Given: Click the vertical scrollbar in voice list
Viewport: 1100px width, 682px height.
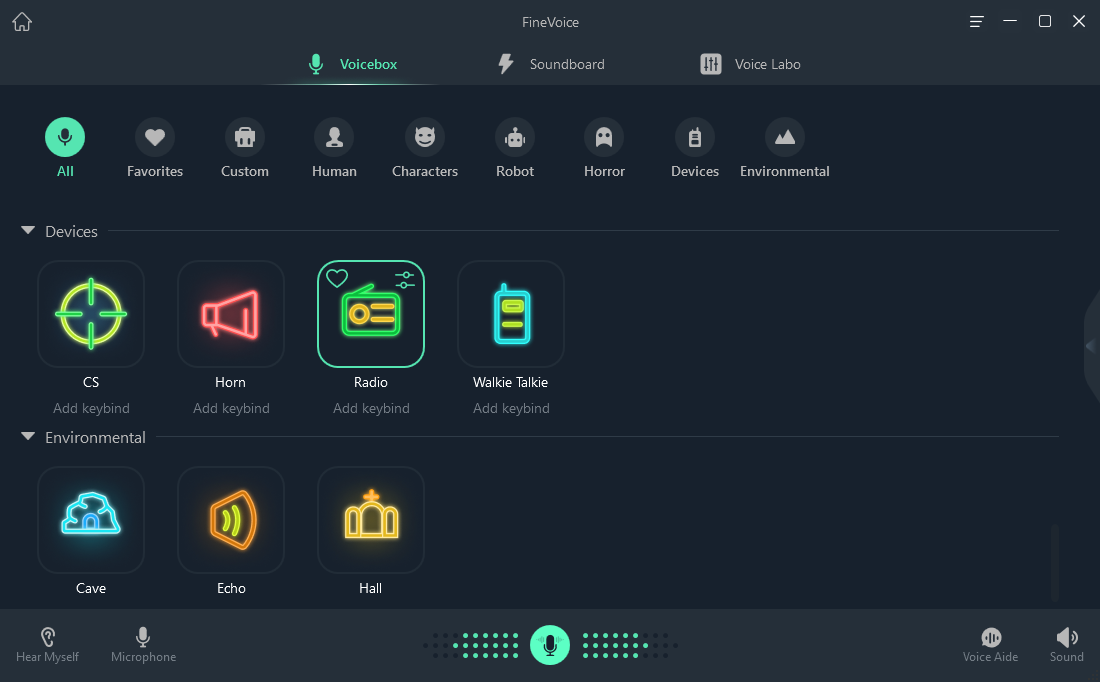Looking at the screenshot, I should coord(1054,563).
